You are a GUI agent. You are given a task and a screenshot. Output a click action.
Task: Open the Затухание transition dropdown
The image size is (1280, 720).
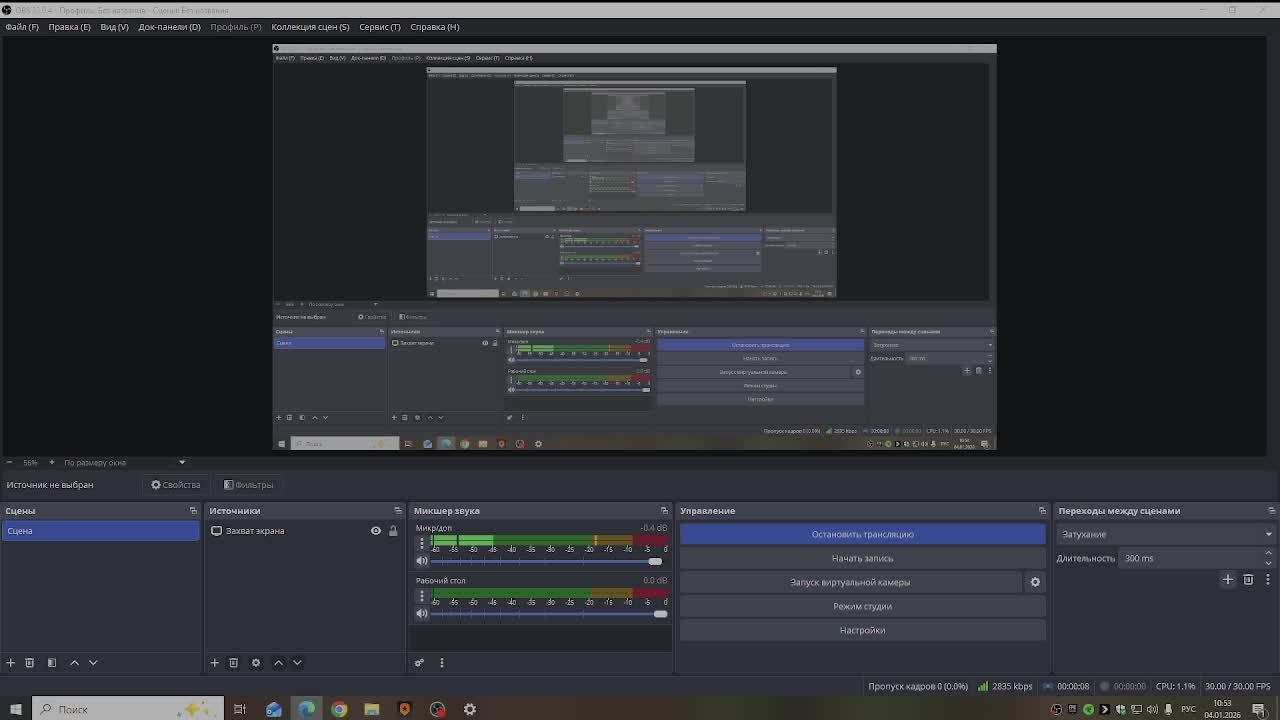(1166, 534)
